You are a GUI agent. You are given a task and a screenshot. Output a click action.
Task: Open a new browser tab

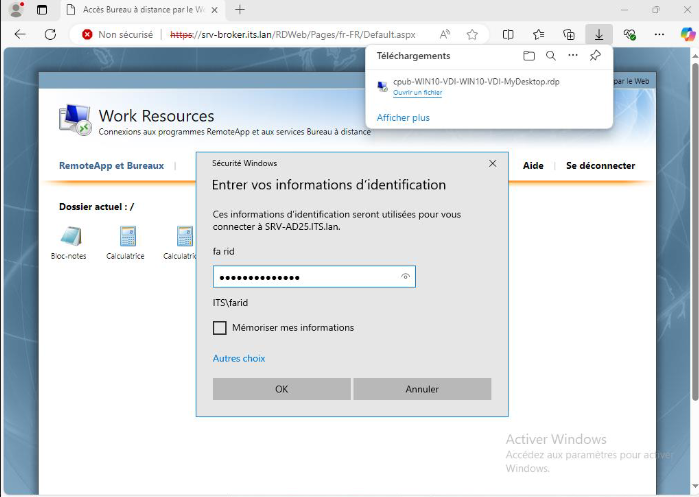(240, 9)
